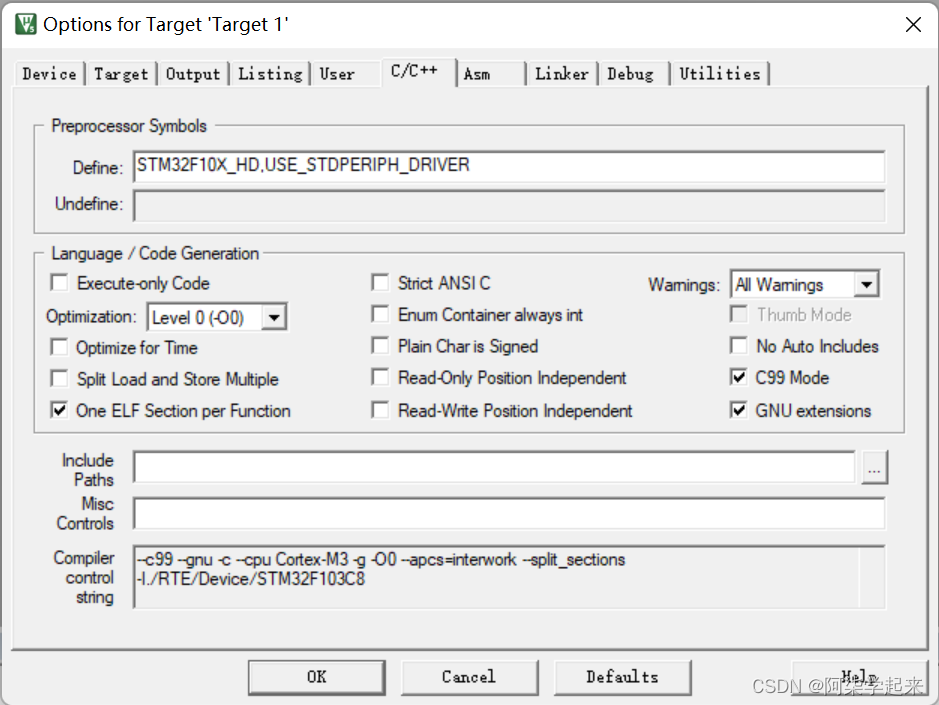Click the Include Paths field
Screen dimensions: 939x705
coord(495,467)
